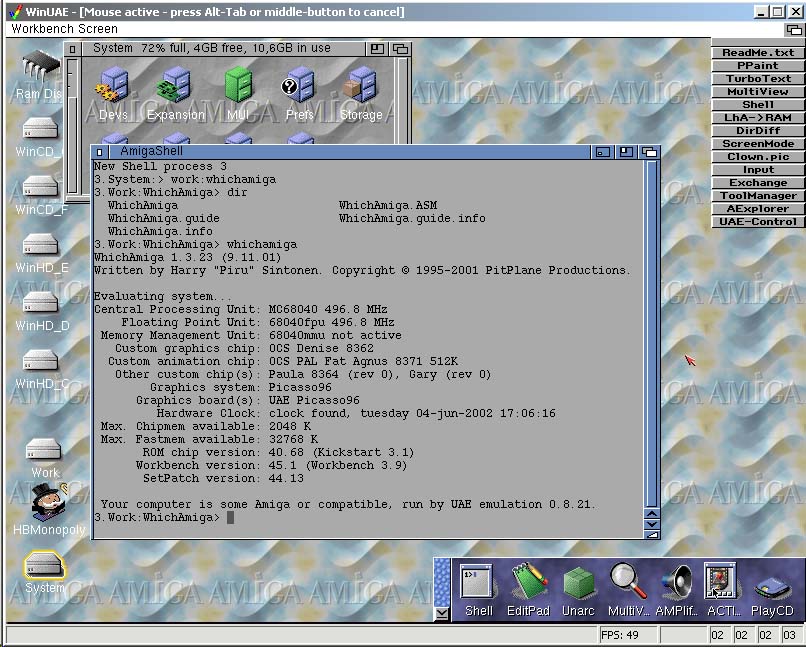Expand the dock's scroll arrow
Viewport: 806px width, 647px height.
point(442,612)
